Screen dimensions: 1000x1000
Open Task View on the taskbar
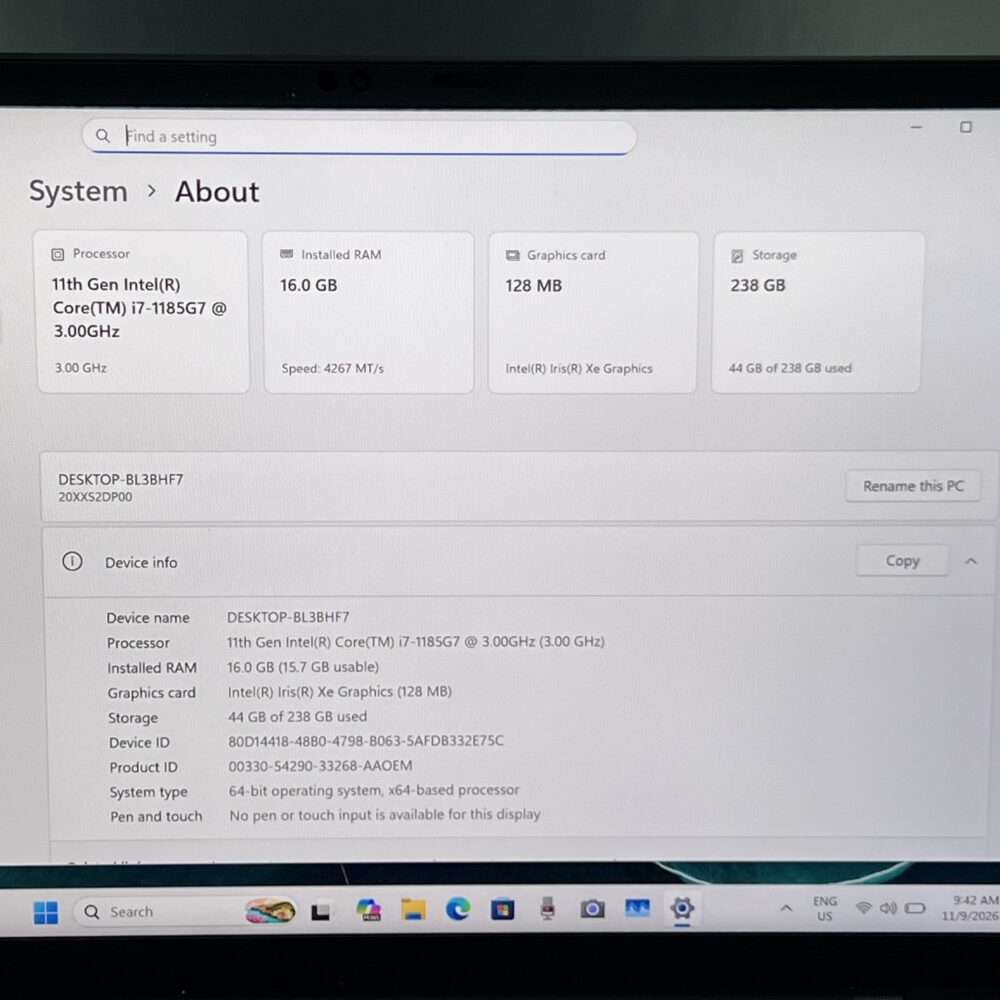[x=321, y=912]
